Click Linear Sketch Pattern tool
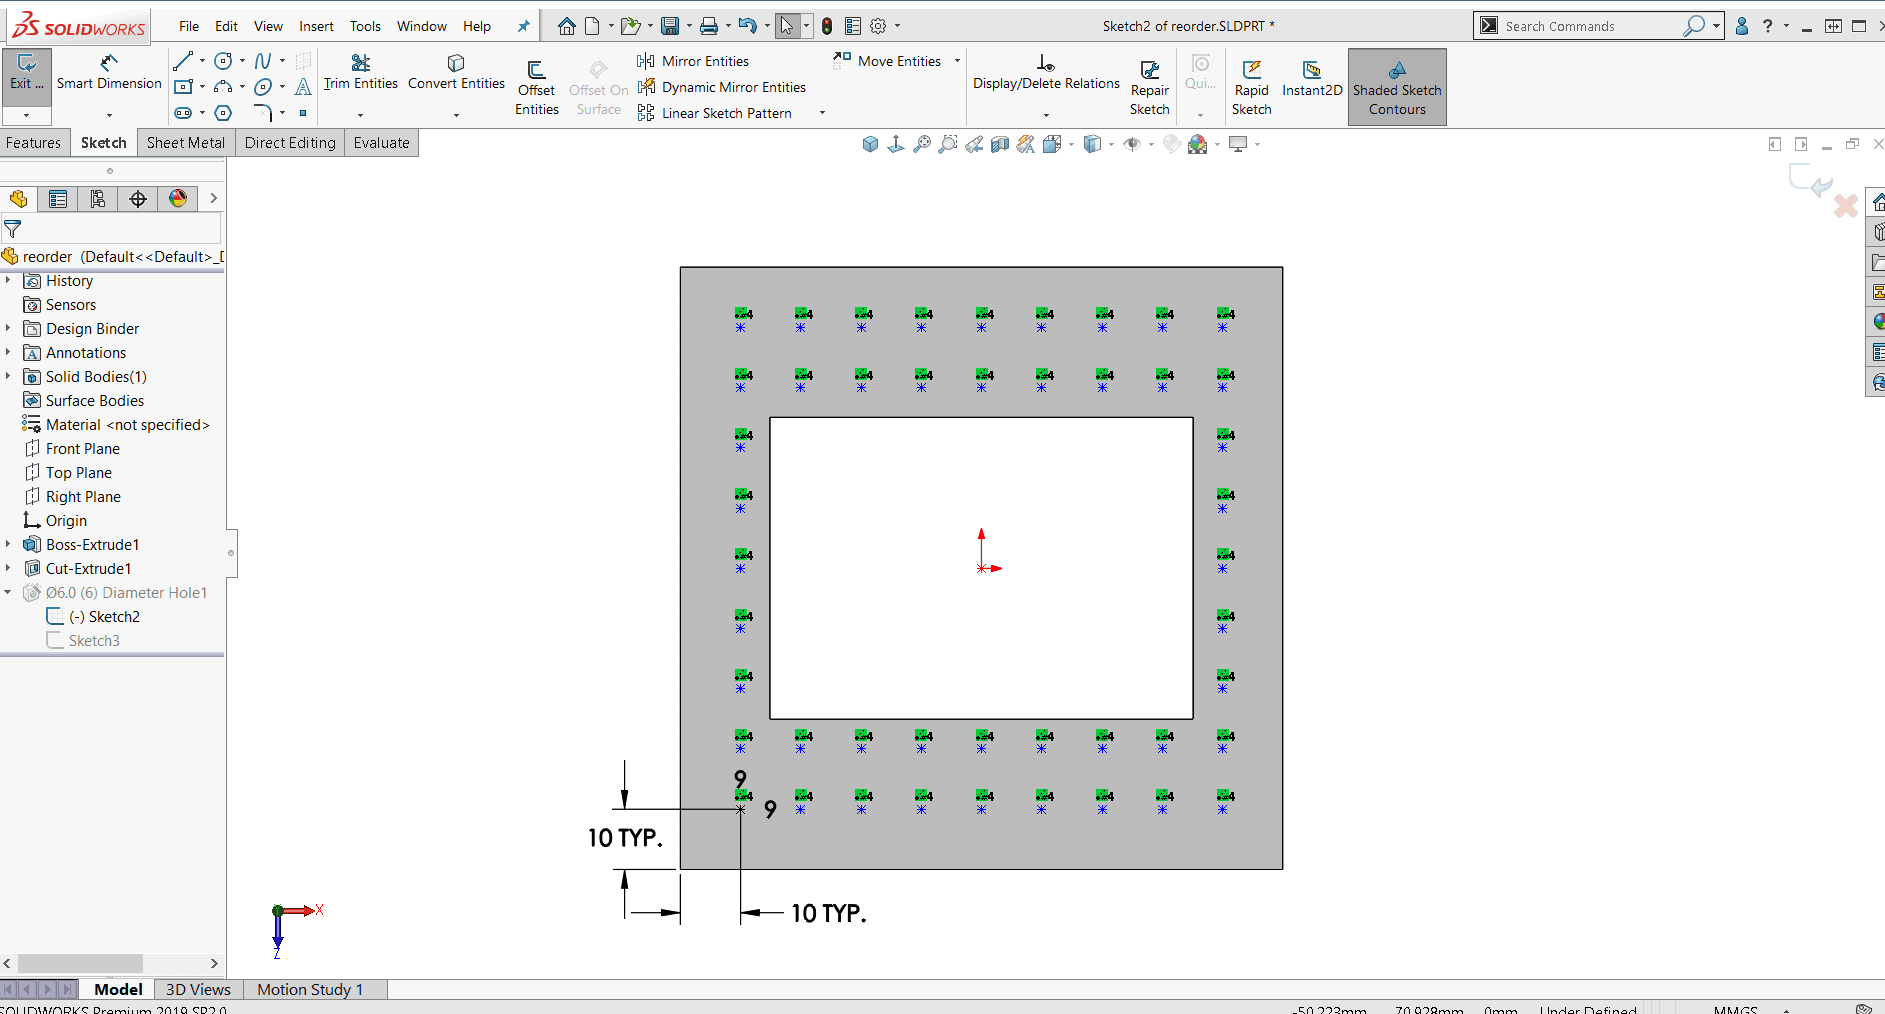 [714, 113]
